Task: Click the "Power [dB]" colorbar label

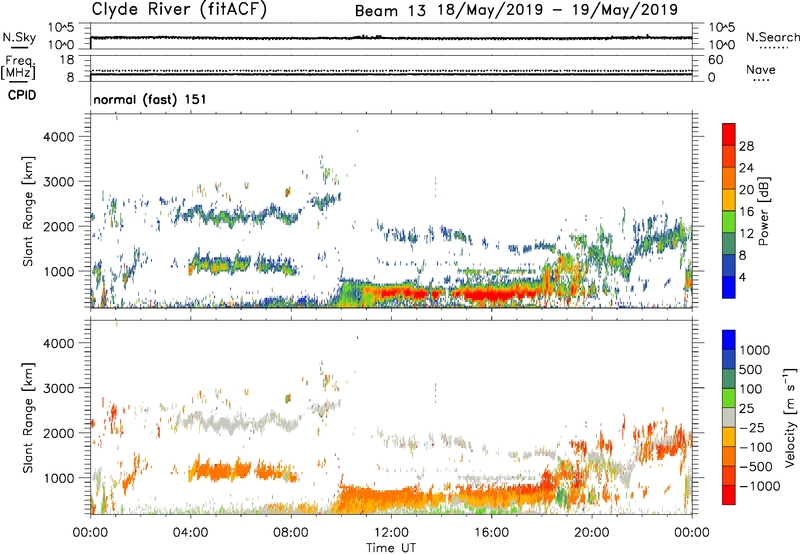Action: tap(763, 211)
